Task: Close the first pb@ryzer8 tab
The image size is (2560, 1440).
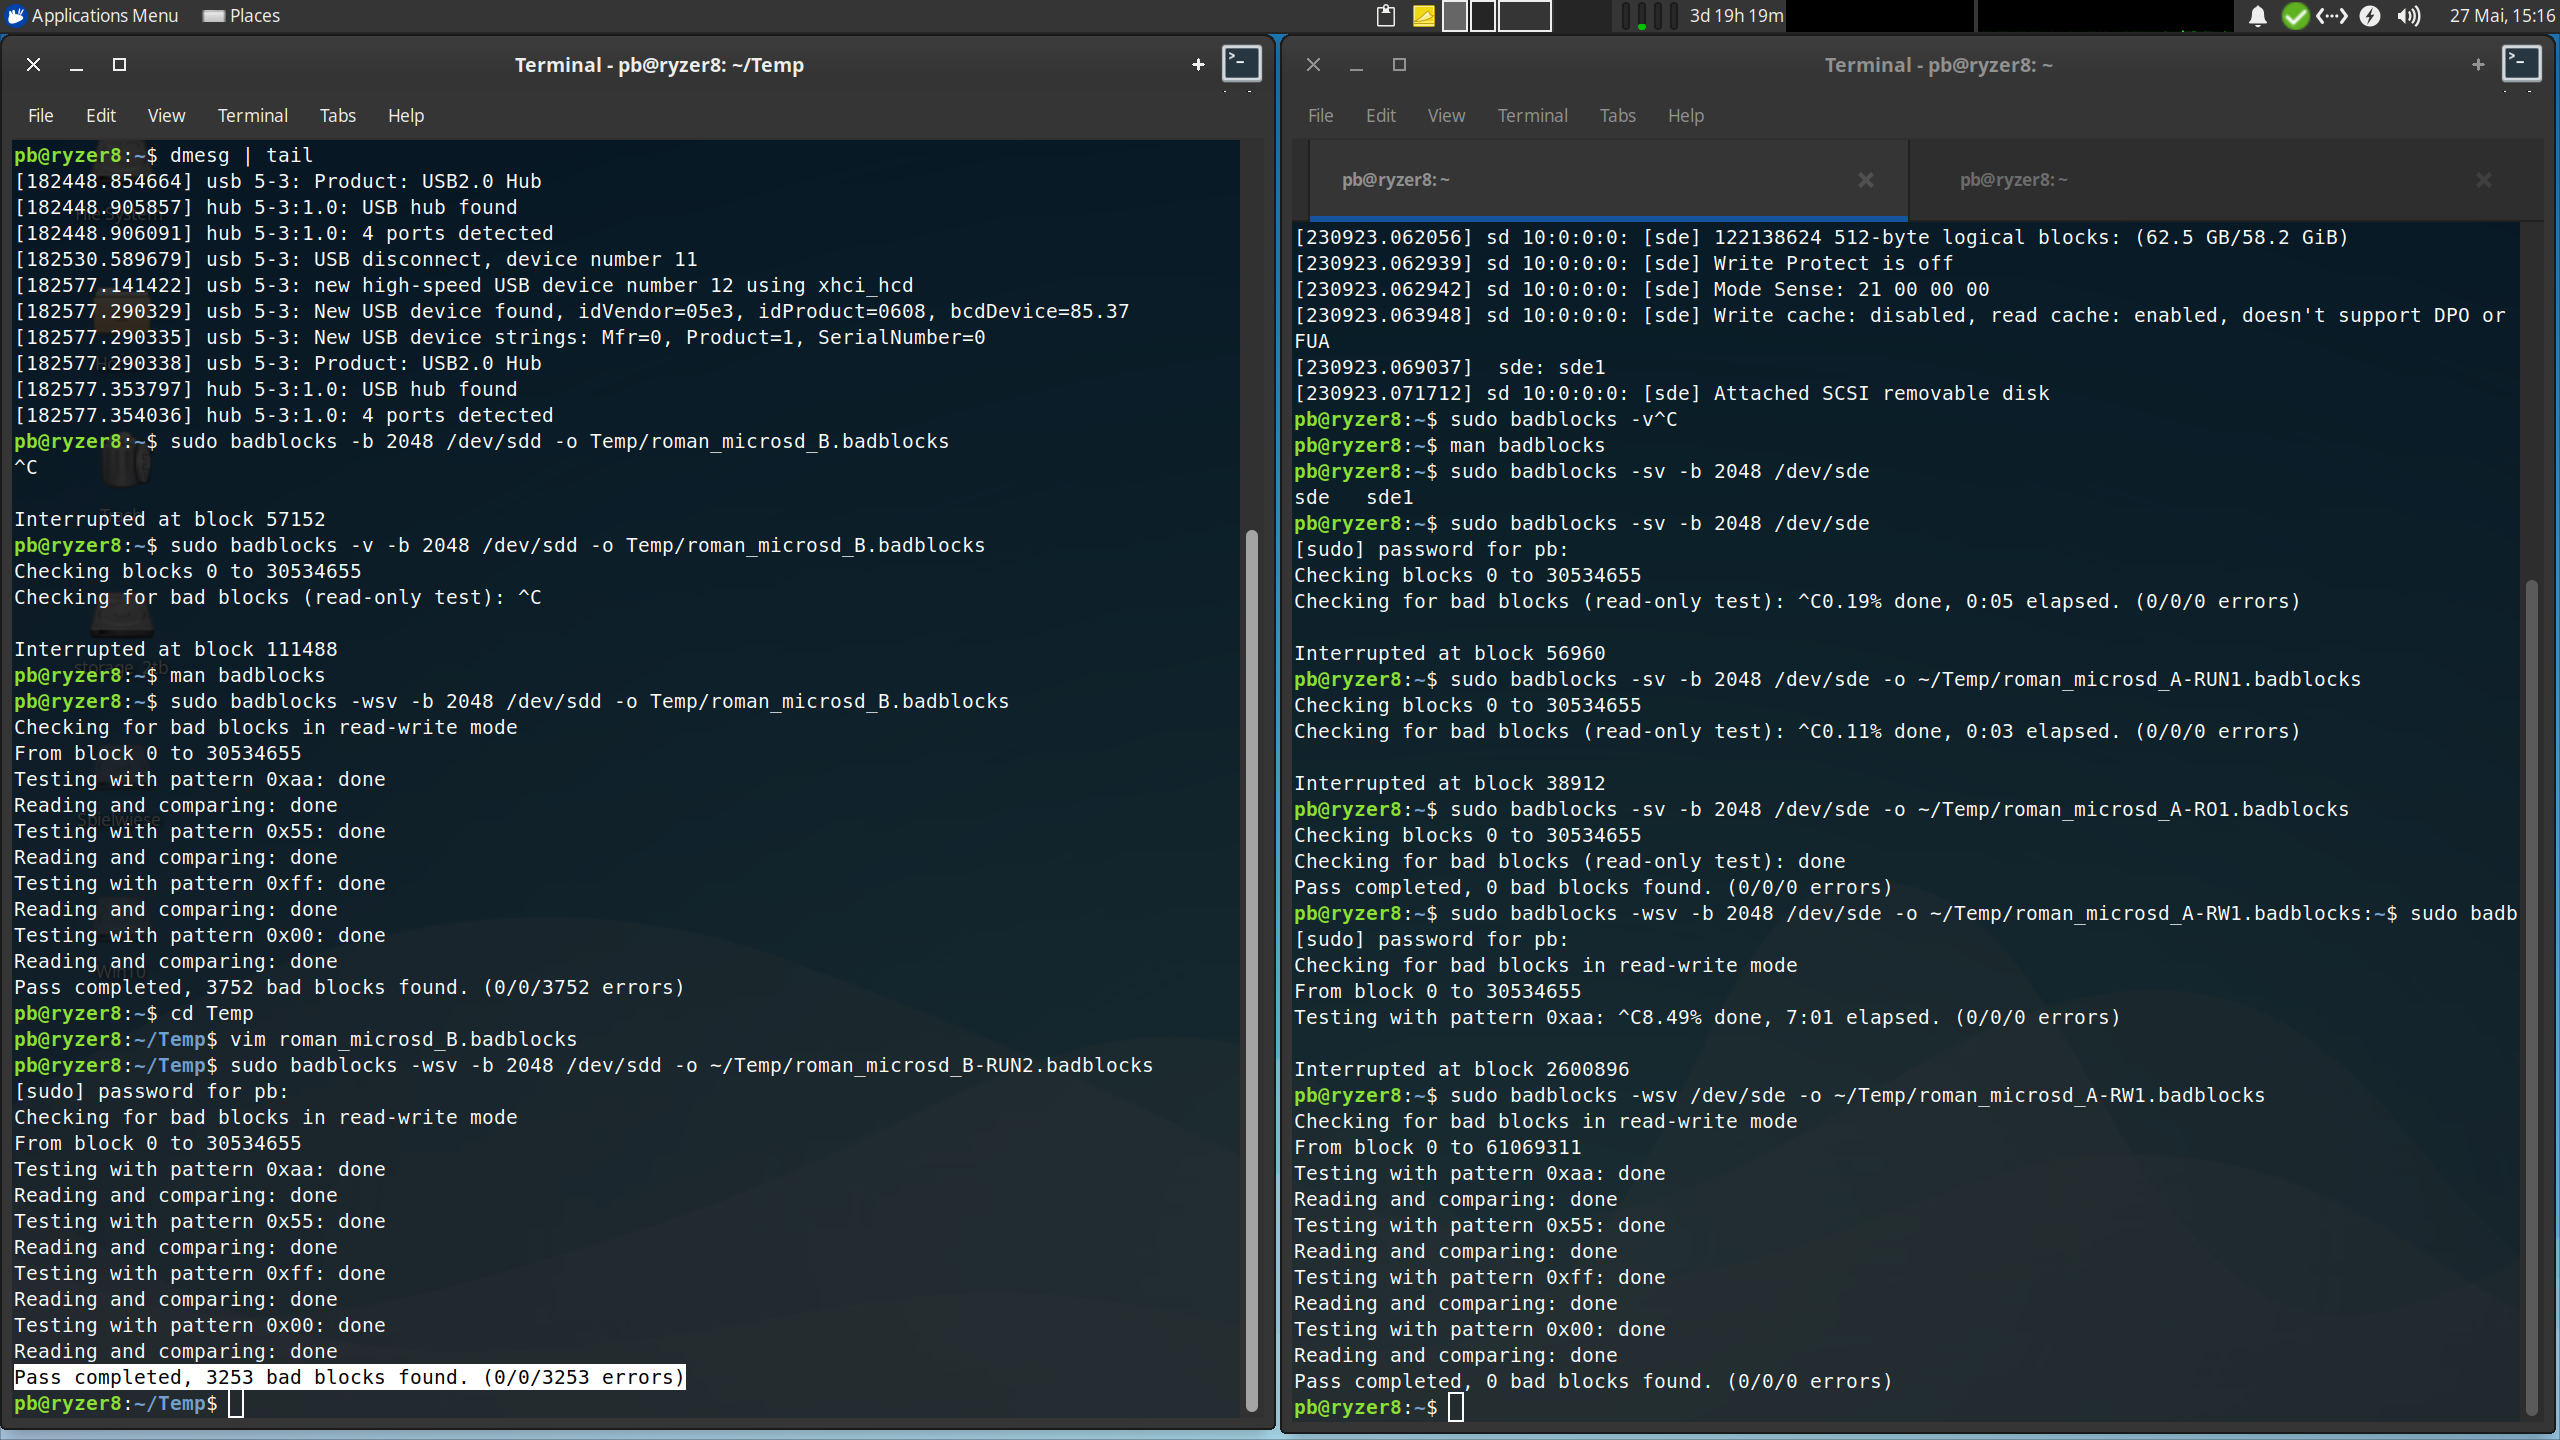Action: pos(1865,180)
